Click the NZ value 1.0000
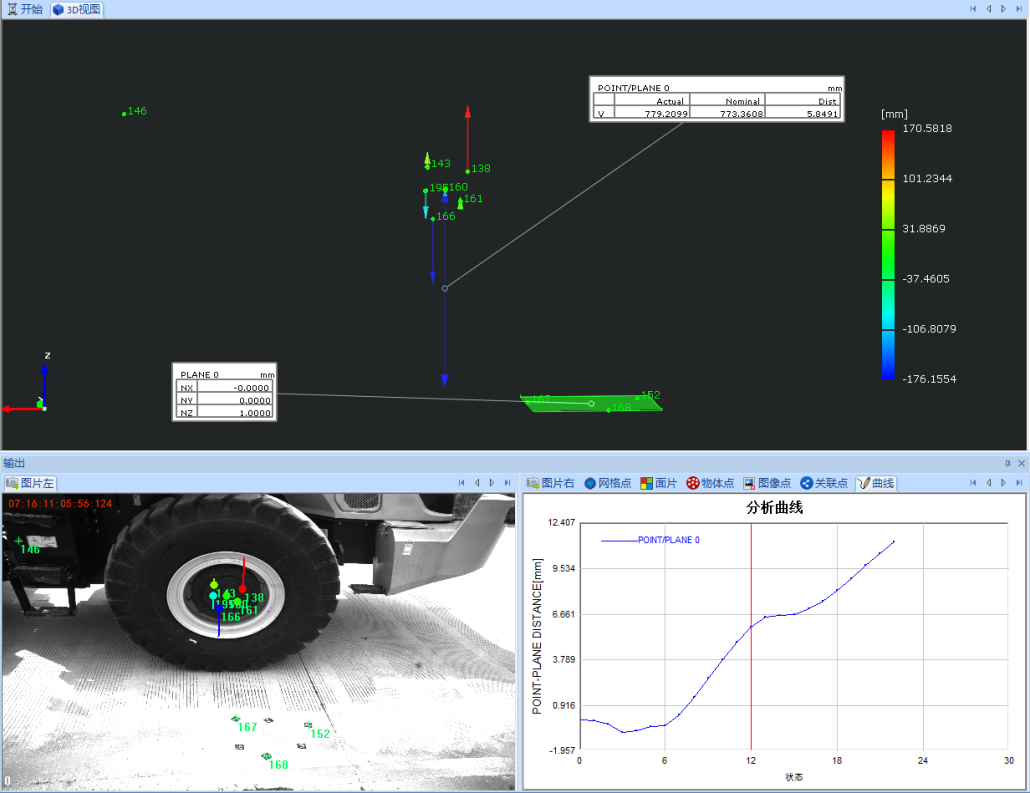This screenshot has height=793, width=1030. (254, 413)
